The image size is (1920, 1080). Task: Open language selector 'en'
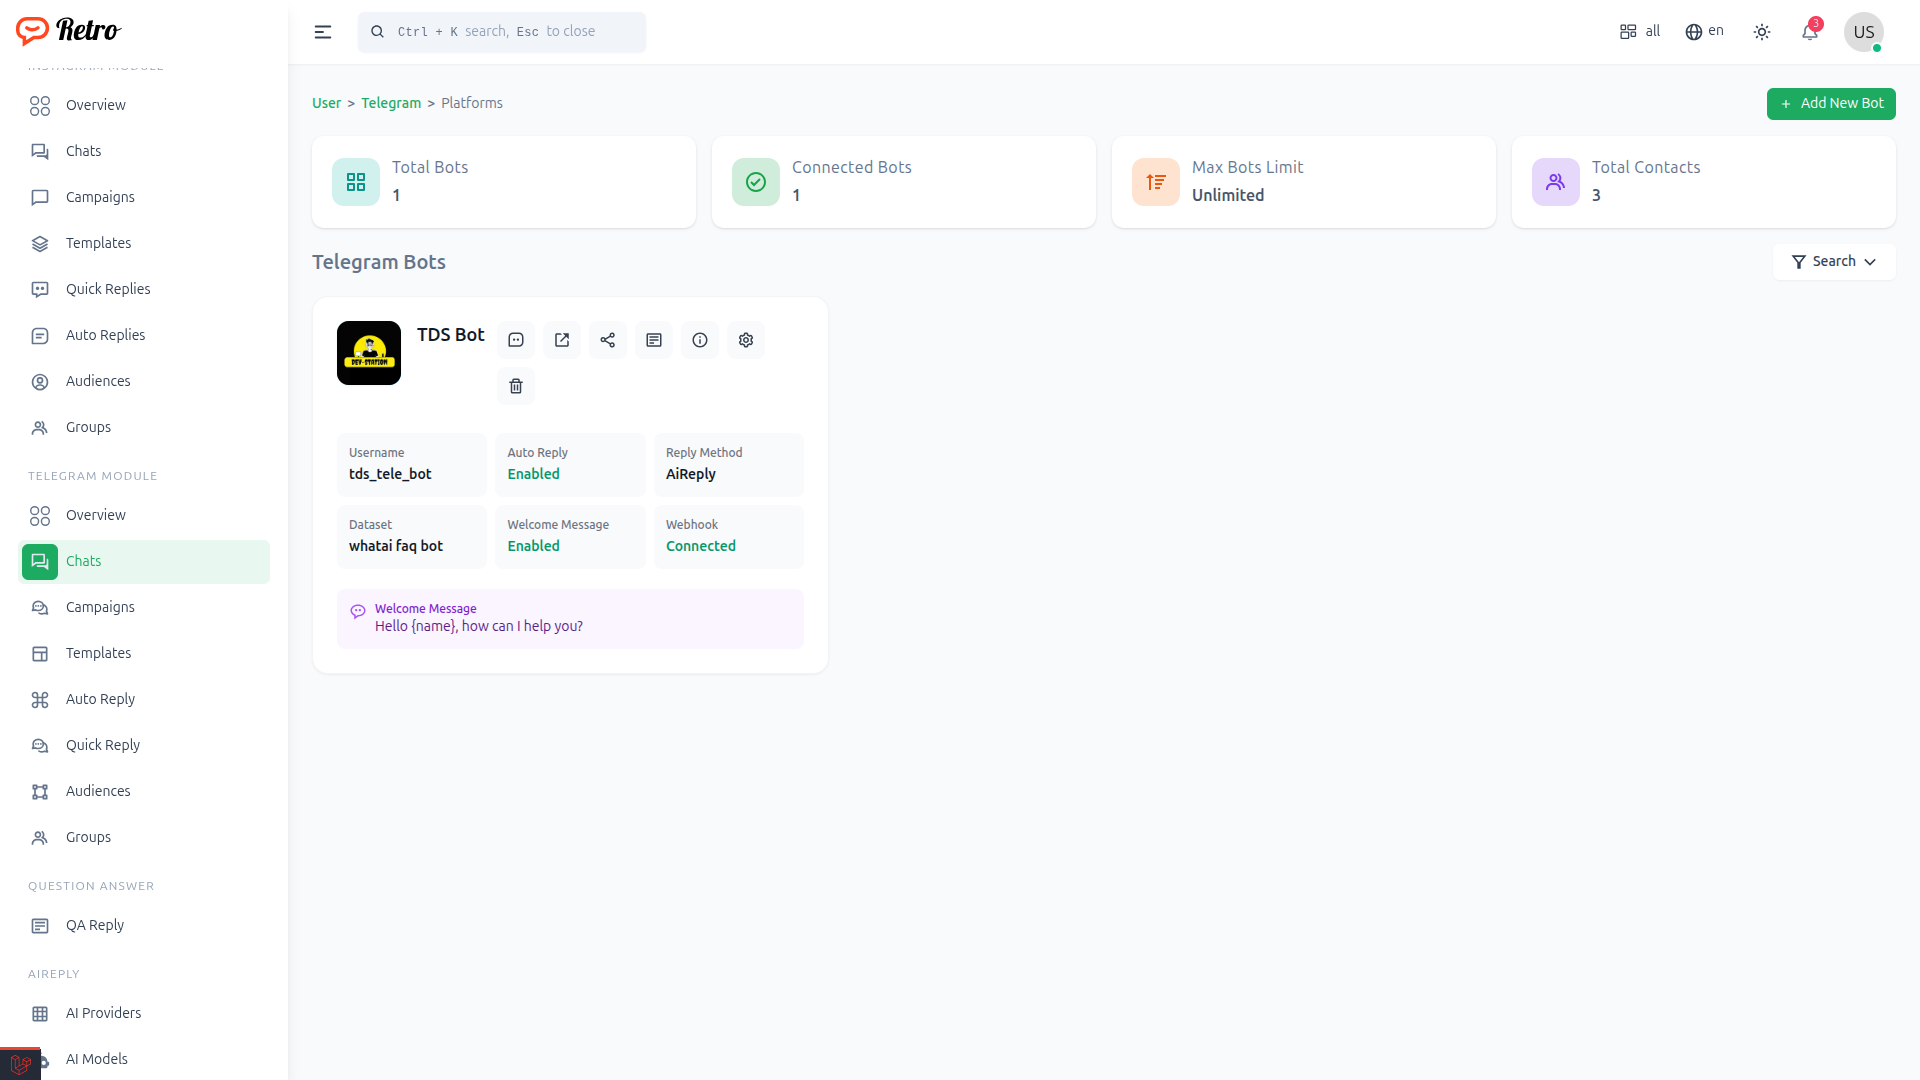pyautogui.click(x=1705, y=32)
